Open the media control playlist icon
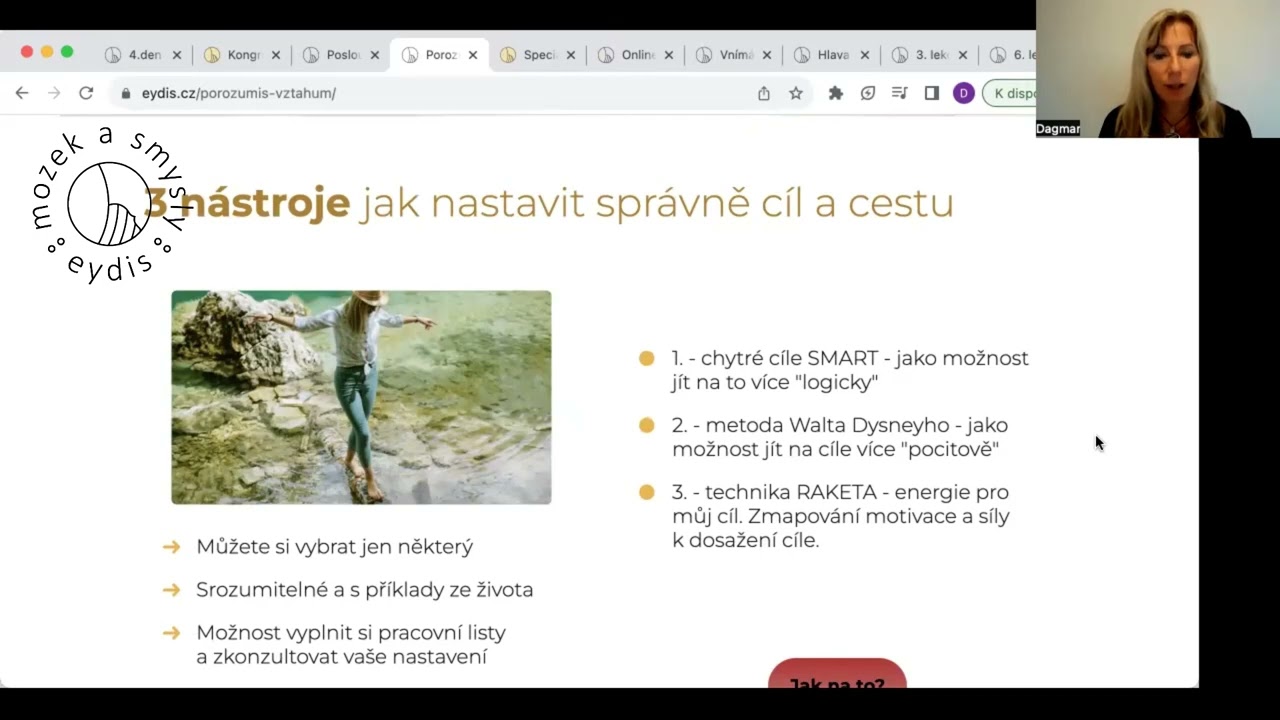The height and width of the screenshot is (720, 1280). (900, 93)
